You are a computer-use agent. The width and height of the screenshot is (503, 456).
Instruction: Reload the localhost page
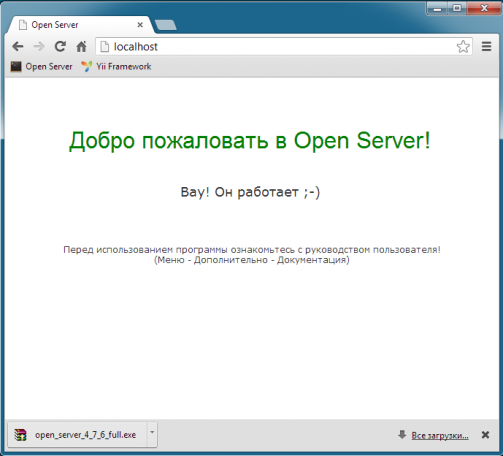pyautogui.click(x=60, y=46)
